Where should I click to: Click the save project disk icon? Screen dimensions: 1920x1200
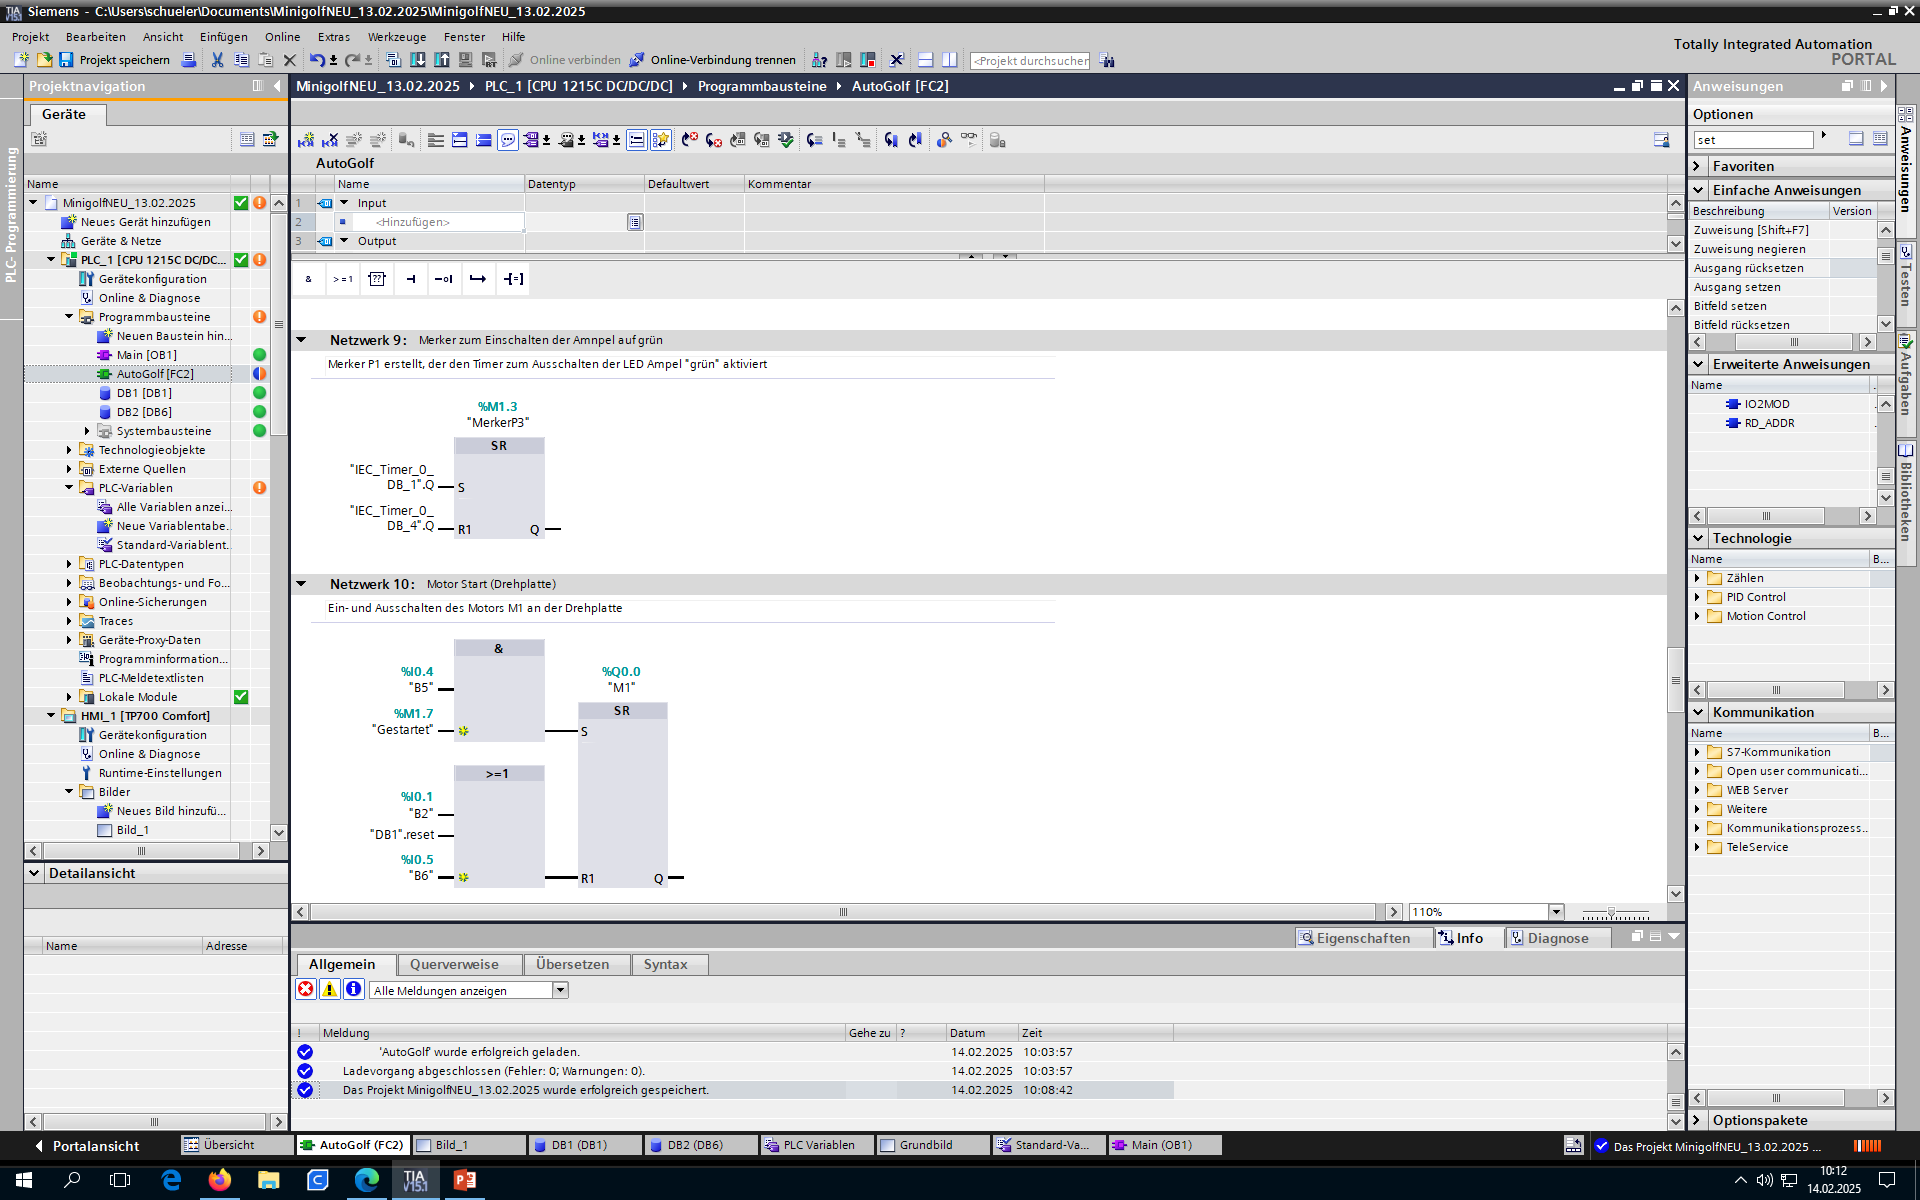66,60
